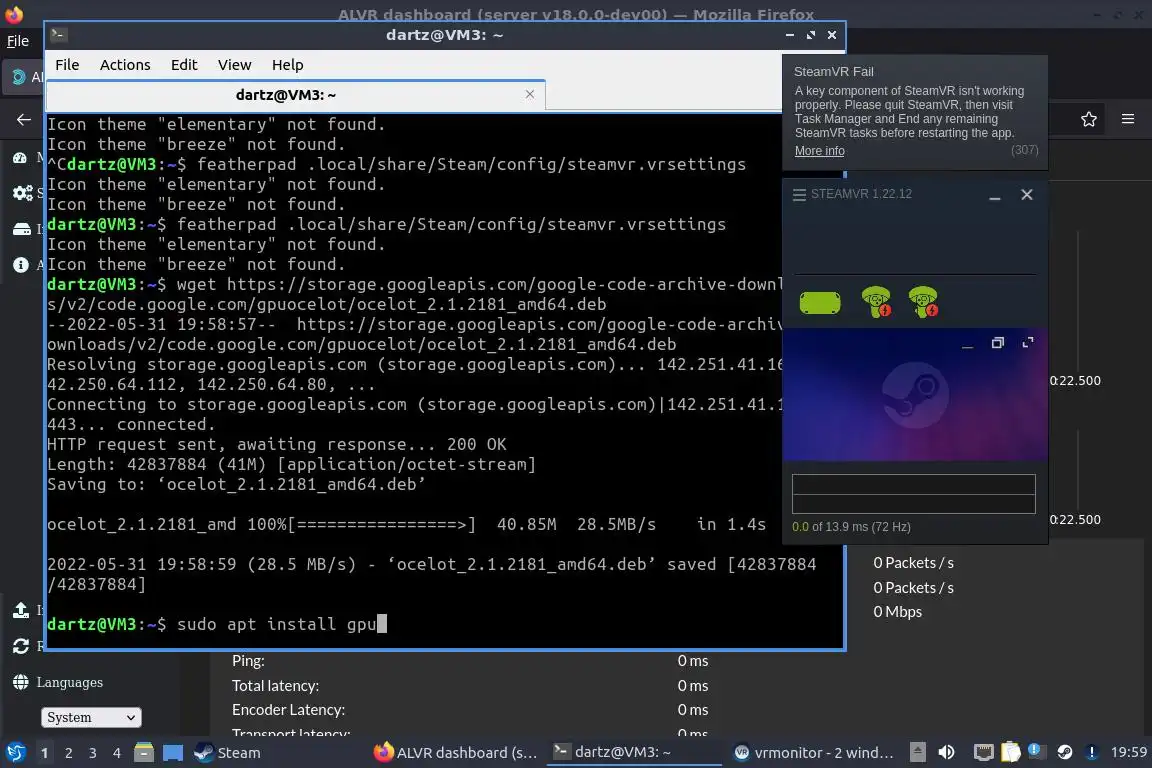Click the 'Total latency:' label
This screenshot has width=1152, height=768.
click(x=276, y=686)
